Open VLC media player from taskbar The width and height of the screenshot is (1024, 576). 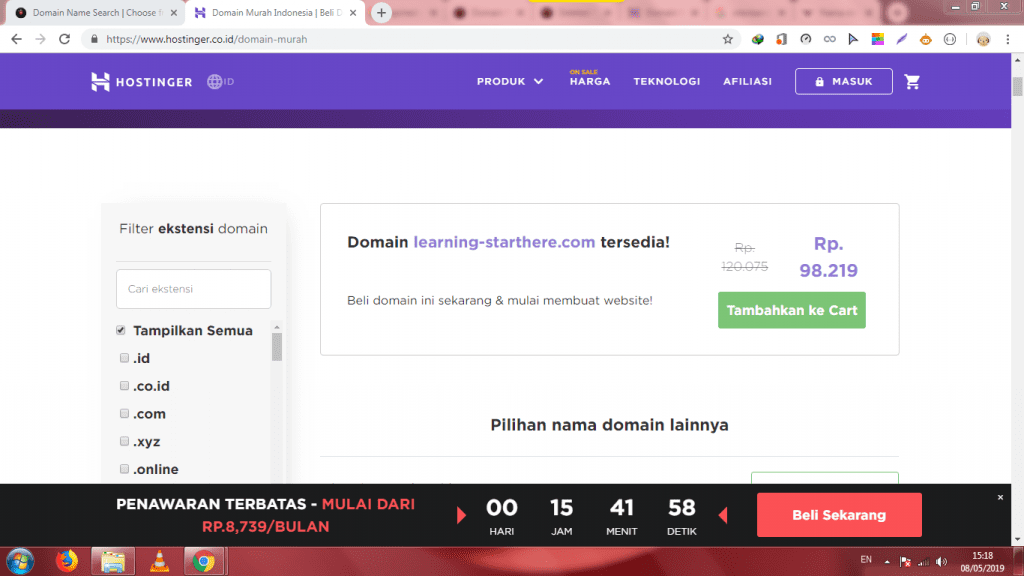click(159, 562)
